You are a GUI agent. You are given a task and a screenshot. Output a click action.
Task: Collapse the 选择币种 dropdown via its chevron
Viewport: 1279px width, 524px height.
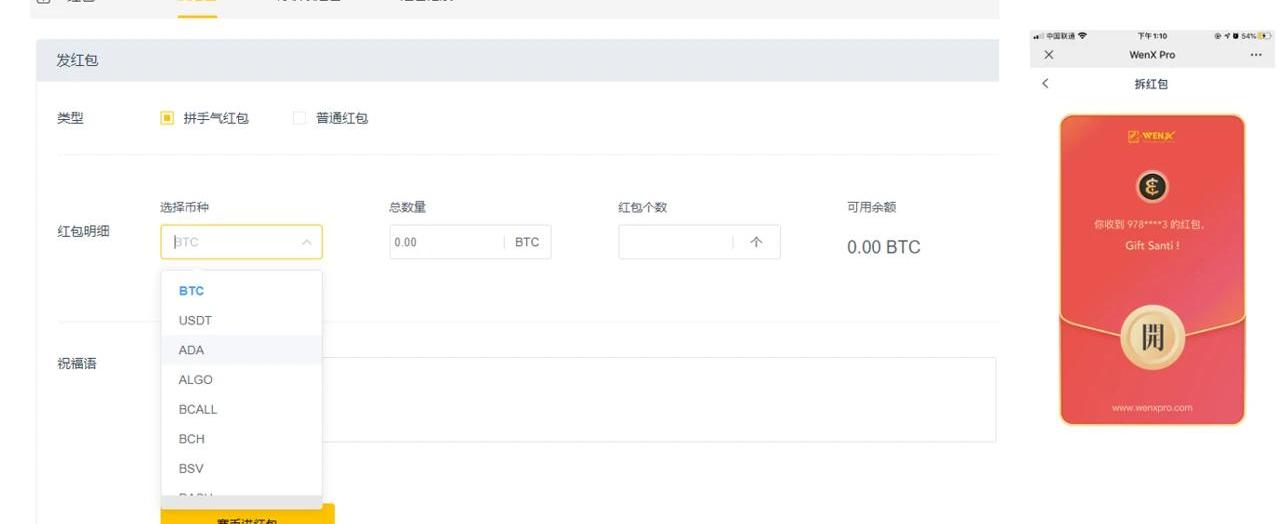tap(306, 242)
